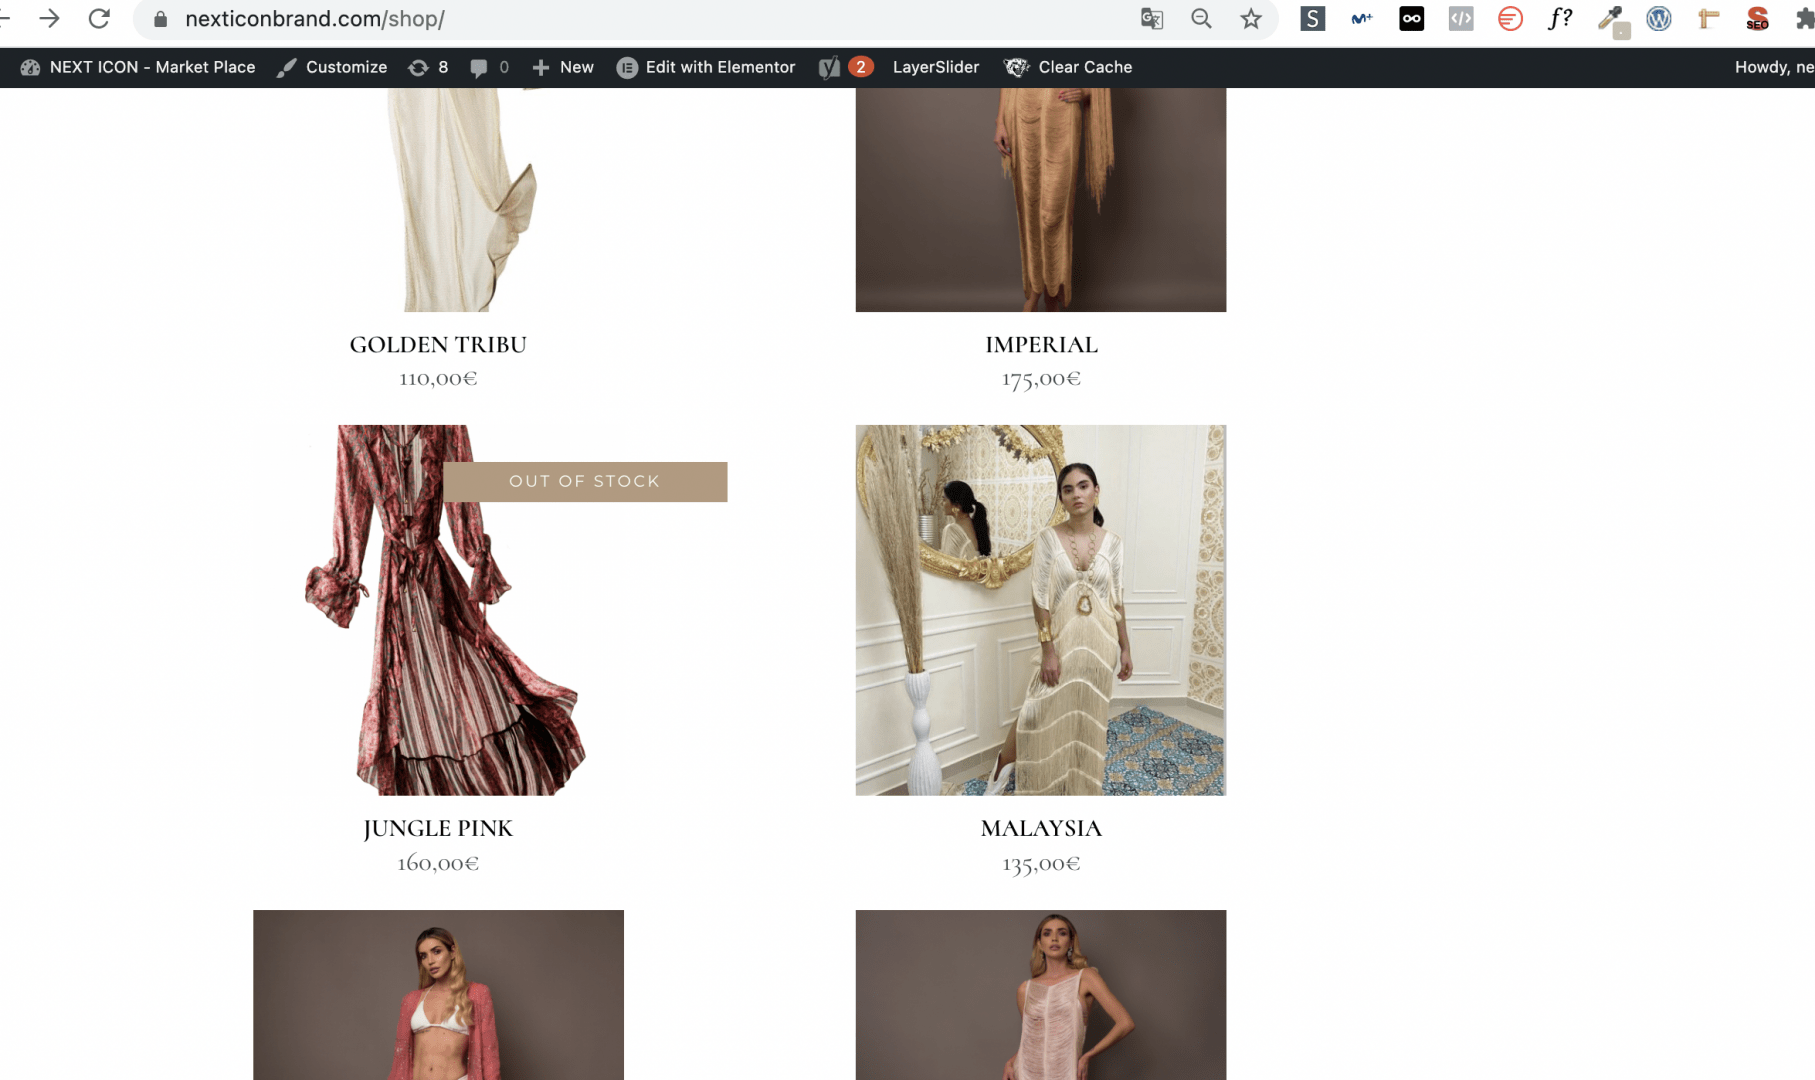
Task: Click the Golden Tribu white dress image
Action: click(x=438, y=200)
